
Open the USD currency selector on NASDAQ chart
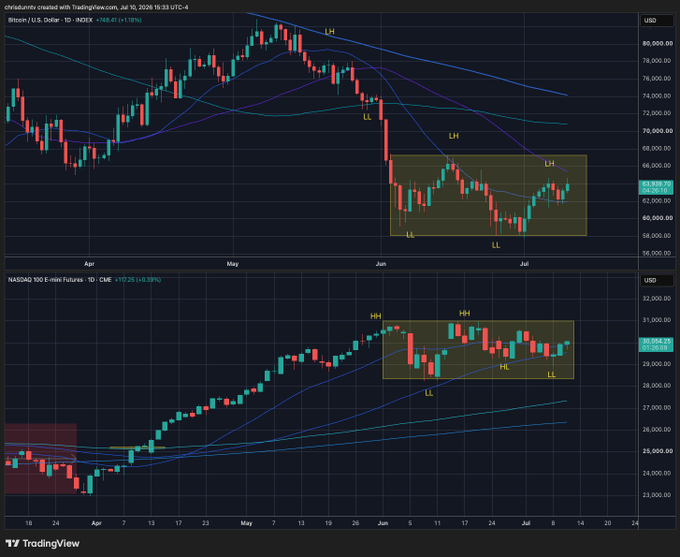[x=657, y=280]
